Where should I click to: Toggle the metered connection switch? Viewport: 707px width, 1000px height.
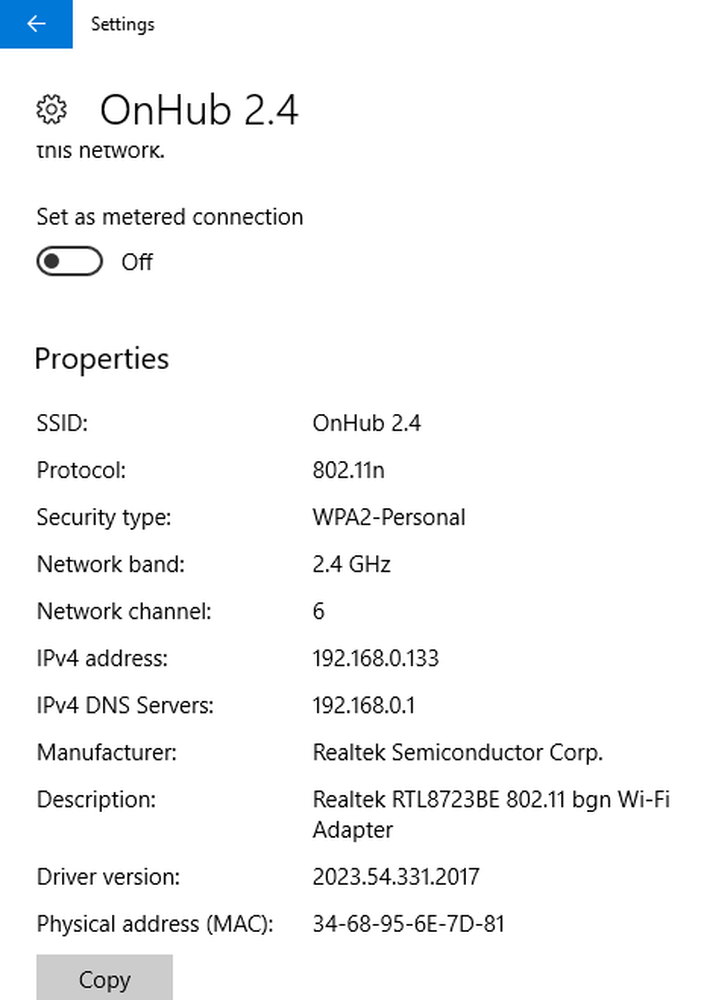(x=69, y=261)
